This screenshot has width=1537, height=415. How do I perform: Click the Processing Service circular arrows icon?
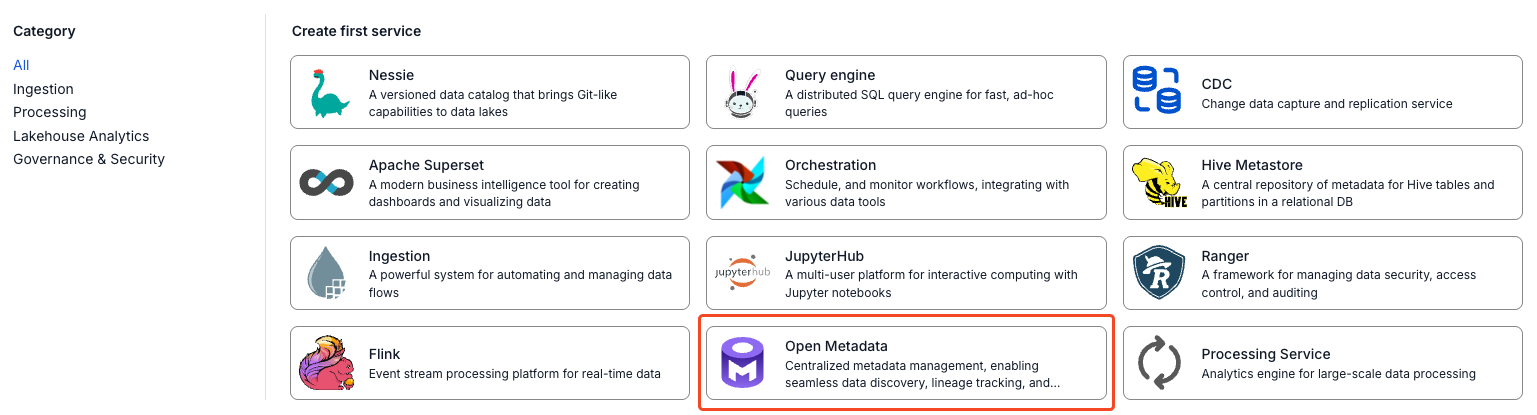click(x=1159, y=364)
